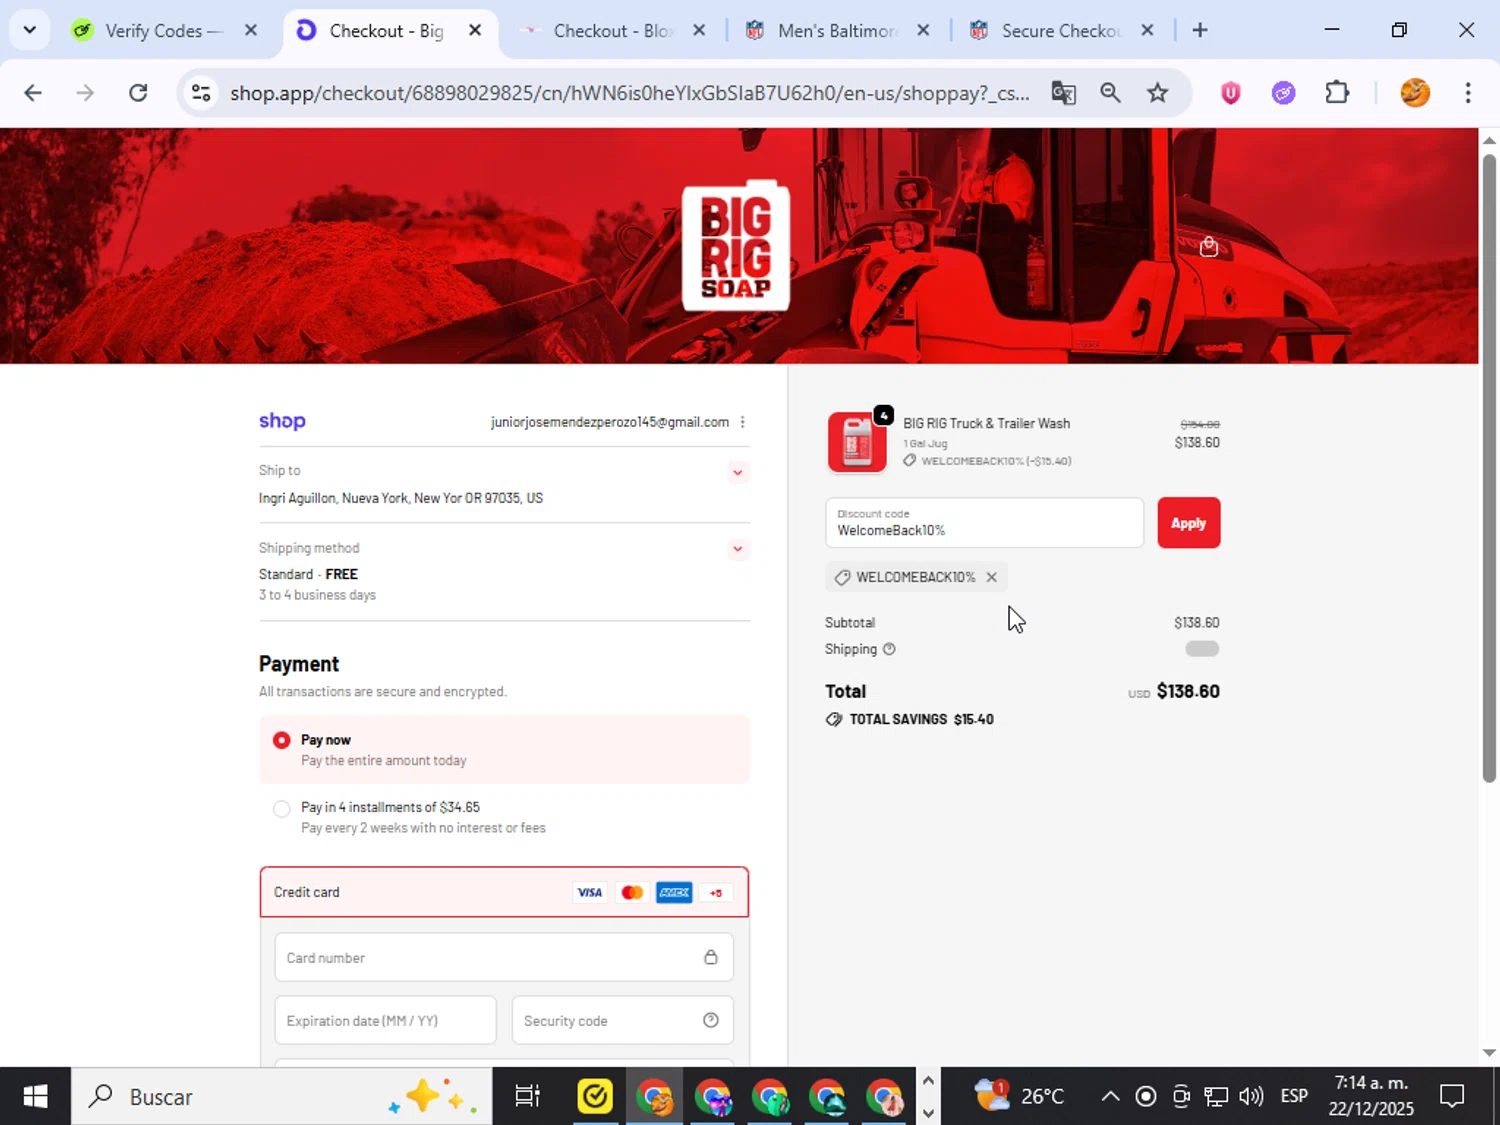Open the red shield extension
This screenshot has height=1125, width=1500.
pos(1230,93)
